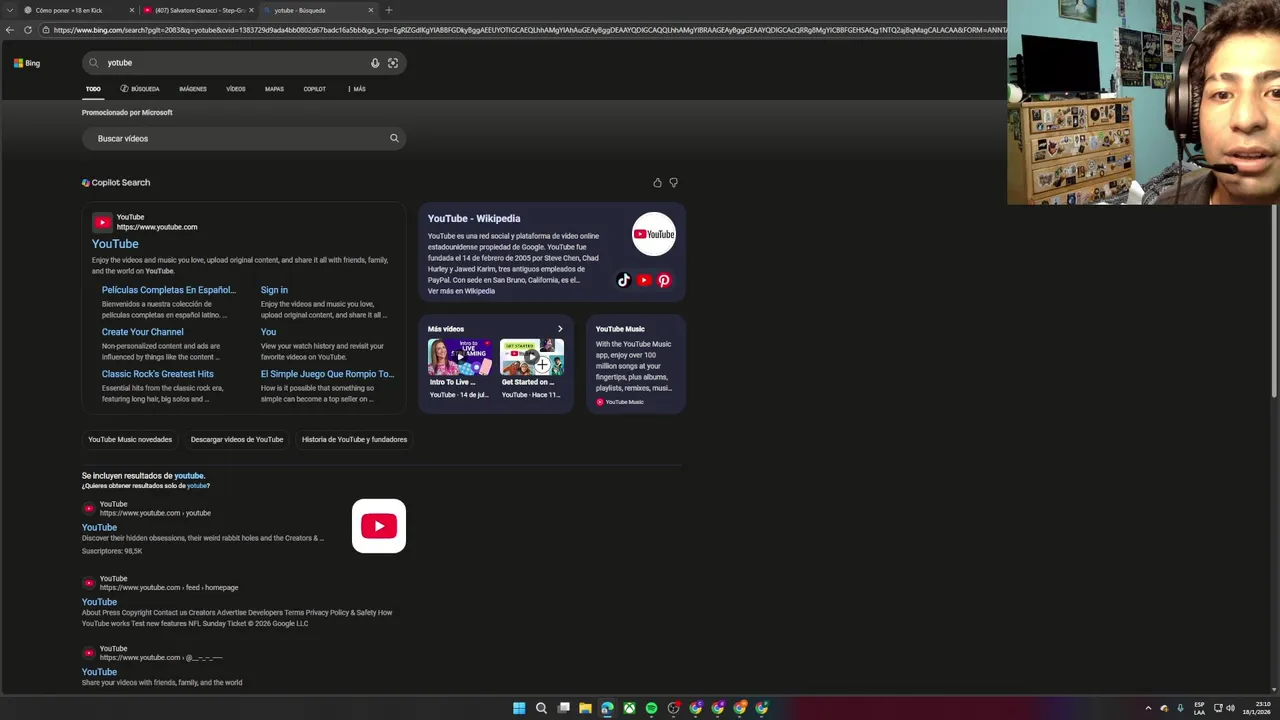
Task: Open Windows taskbar search
Action: click(x=541, y=708)
